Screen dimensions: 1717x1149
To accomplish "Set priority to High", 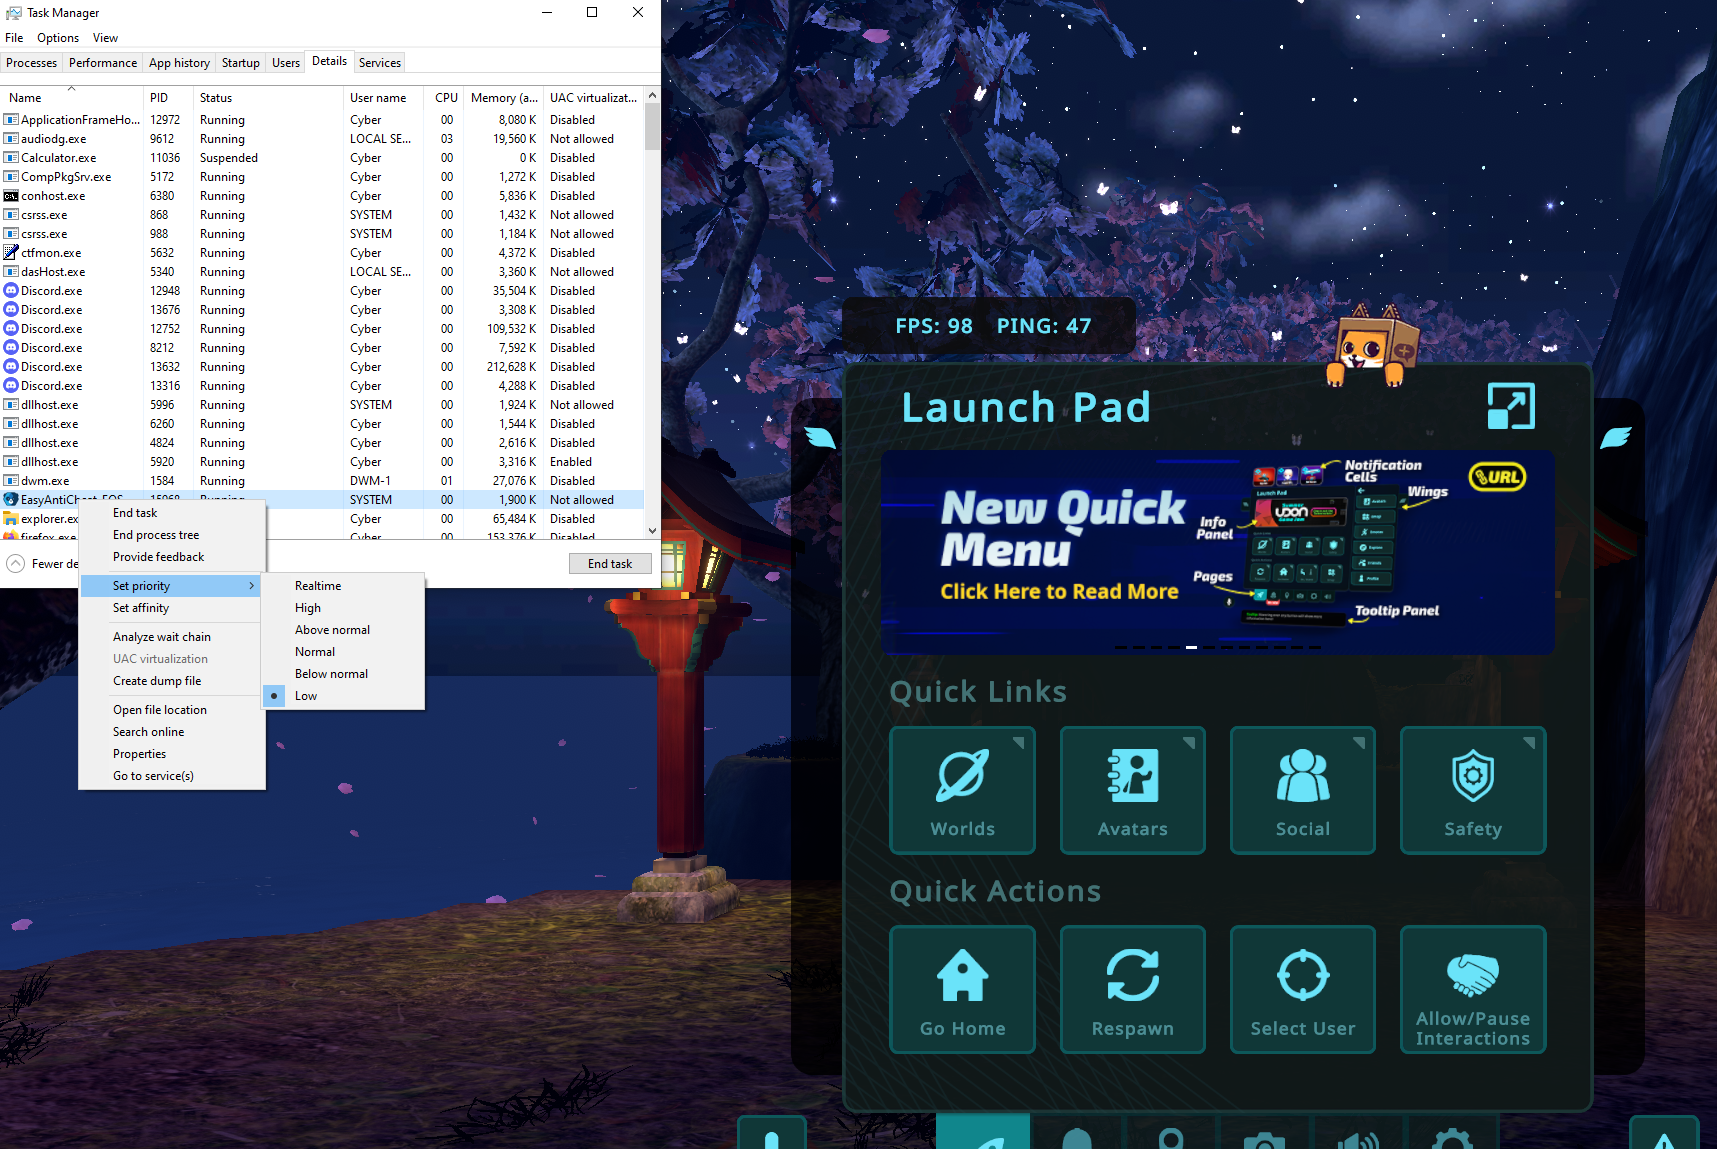I will coord(342,608).
